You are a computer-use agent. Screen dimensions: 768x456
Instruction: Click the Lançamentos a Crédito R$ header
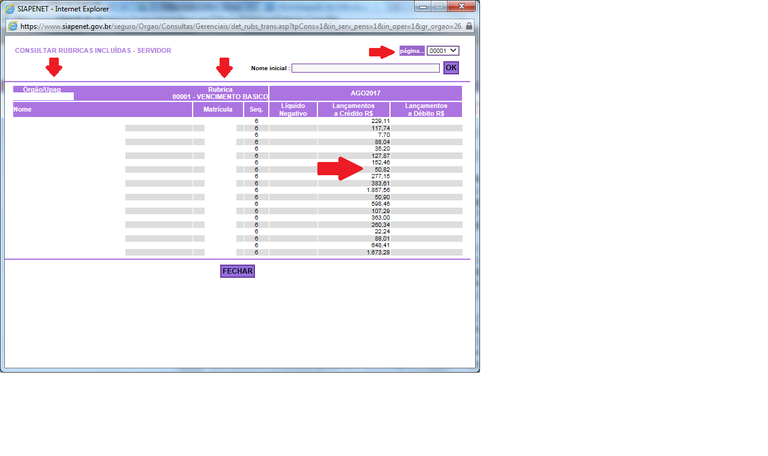pyautogui.click(x=360, y=109)
